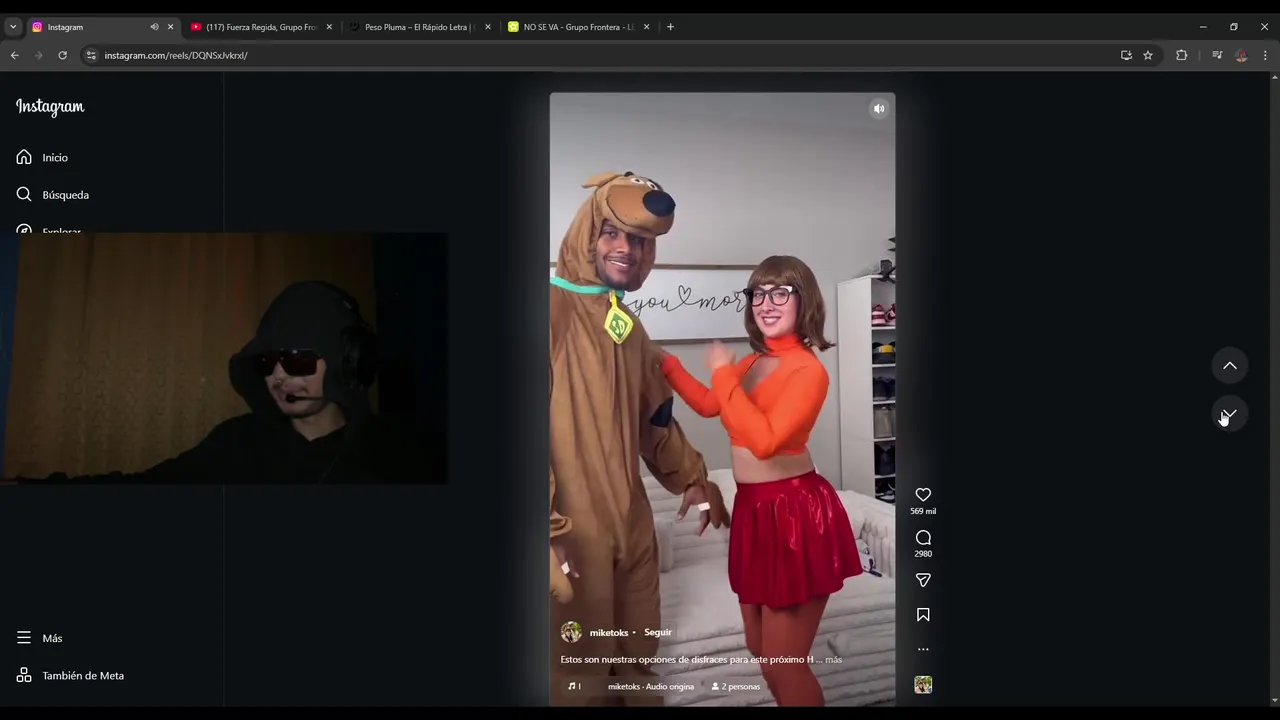Mute tab audio on Instagram tab
This screenshot has height=720, width=1280.
tap(154, 27)
